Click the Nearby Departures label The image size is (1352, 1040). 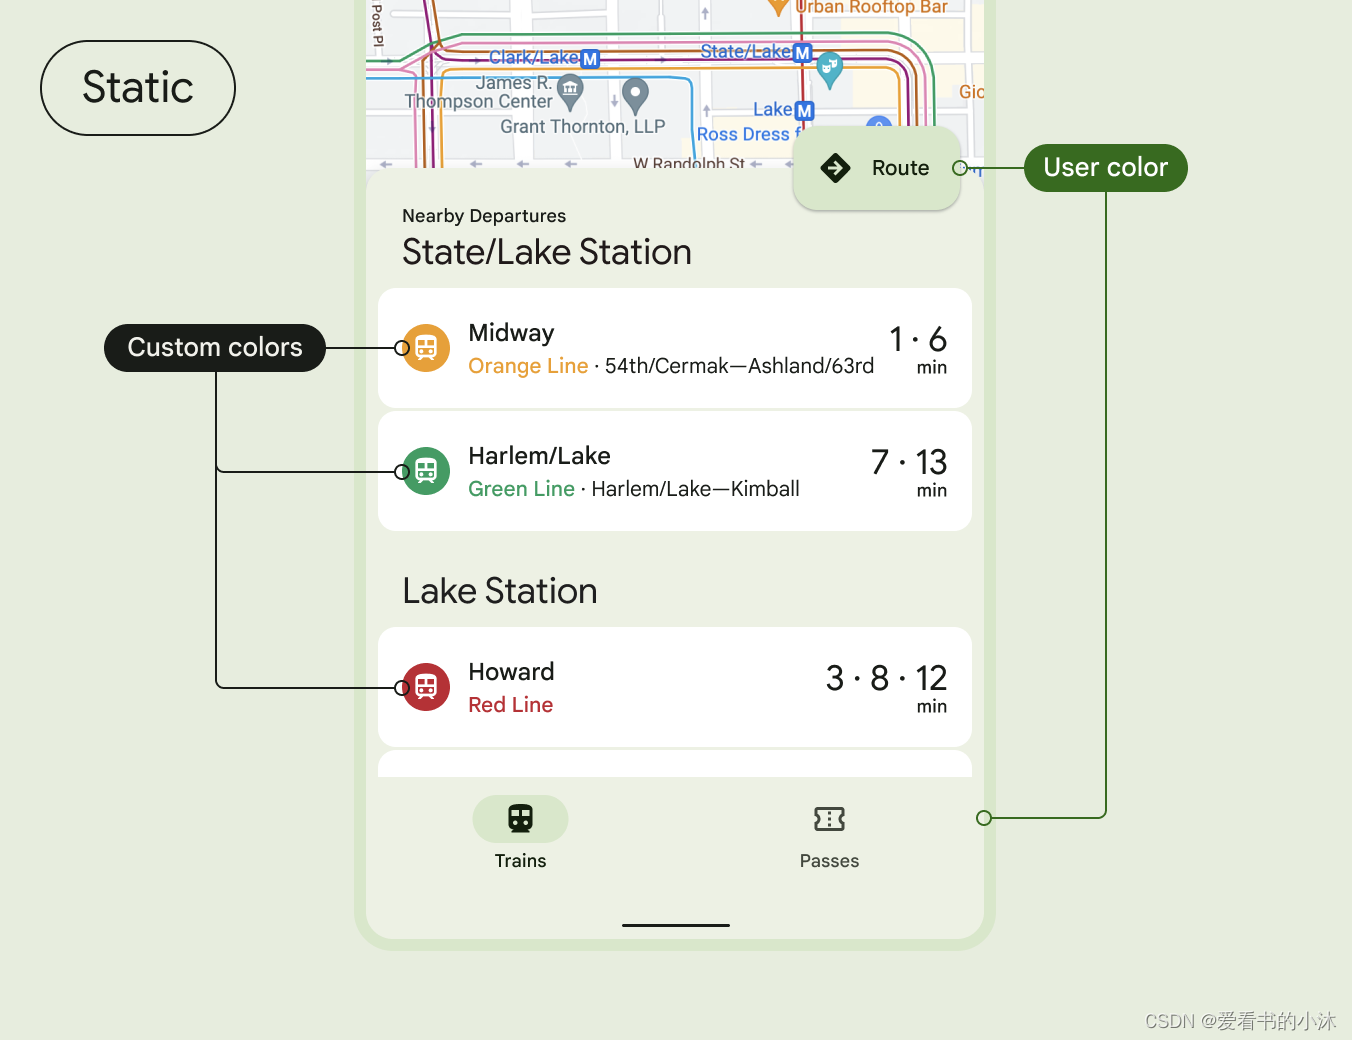point(484,216)
